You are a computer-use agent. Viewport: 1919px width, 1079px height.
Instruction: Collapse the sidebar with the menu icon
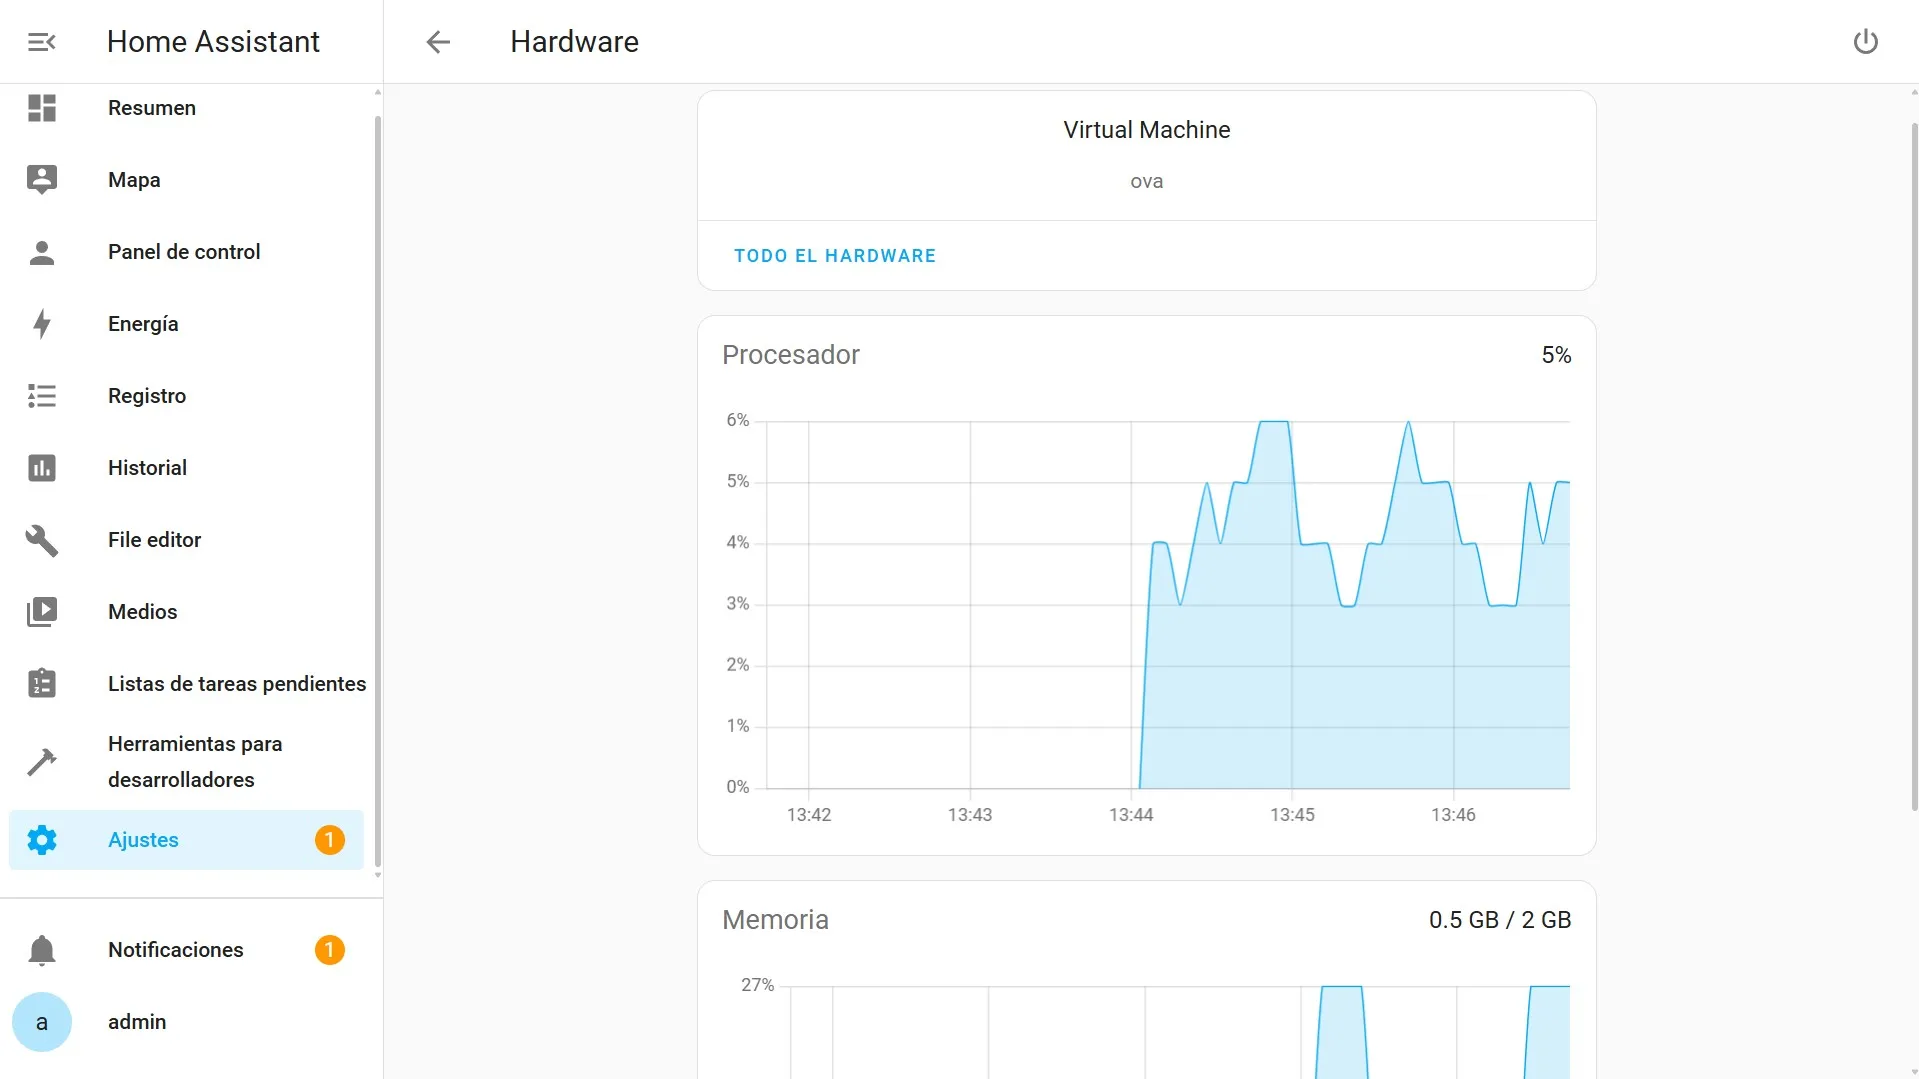coord(41,42)
